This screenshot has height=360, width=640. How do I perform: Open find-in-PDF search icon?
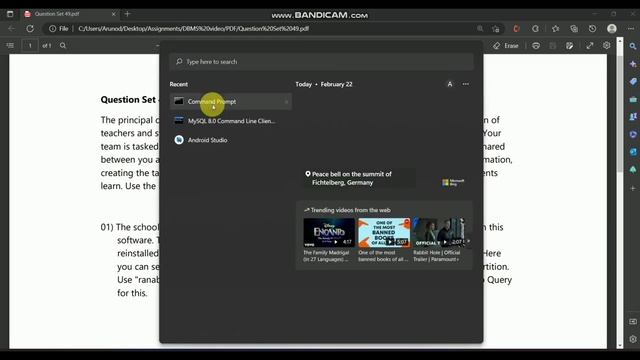point(63,45)
